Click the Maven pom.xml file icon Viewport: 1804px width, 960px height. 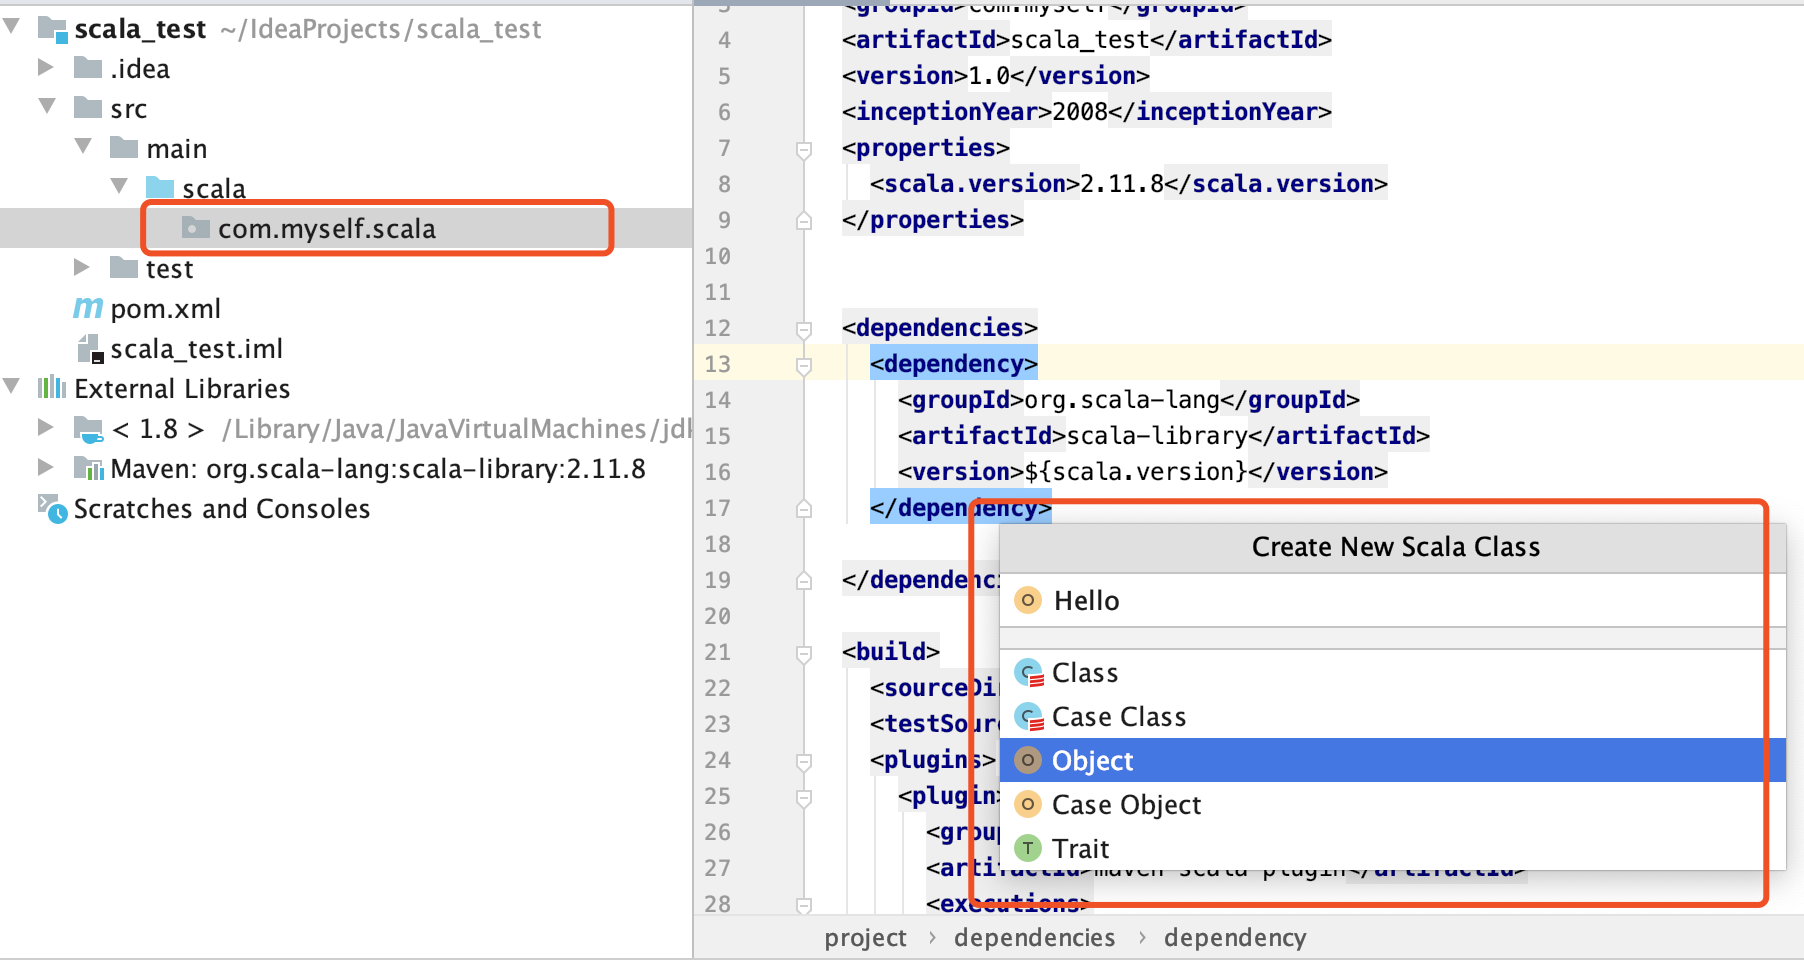[88, 309]
